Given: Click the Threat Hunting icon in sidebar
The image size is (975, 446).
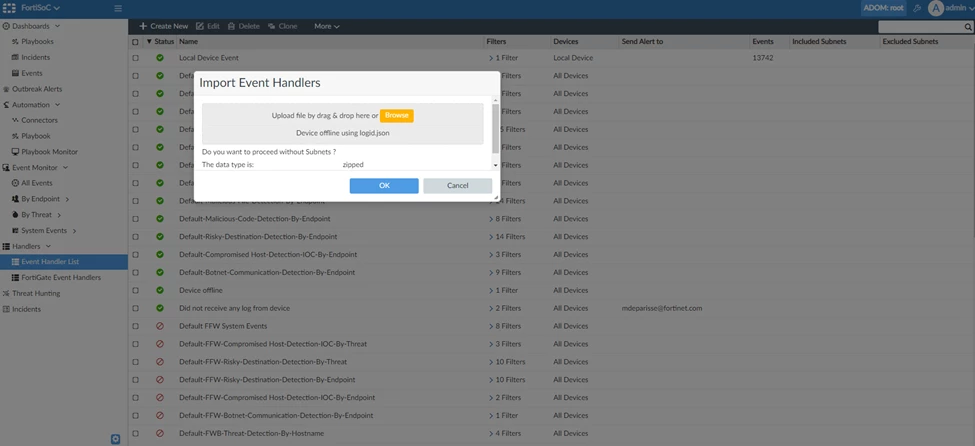Looking at the screenshot, I should [6, 293].
